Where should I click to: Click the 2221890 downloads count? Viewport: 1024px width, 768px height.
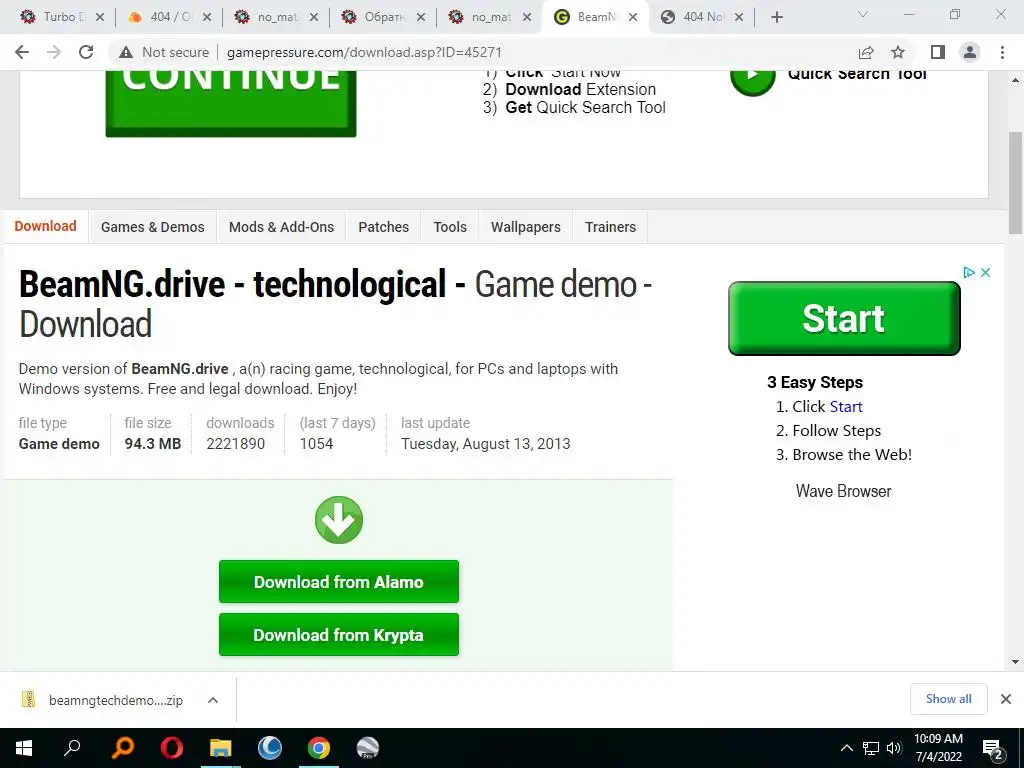pyautogui.click(x=236, y=443)
